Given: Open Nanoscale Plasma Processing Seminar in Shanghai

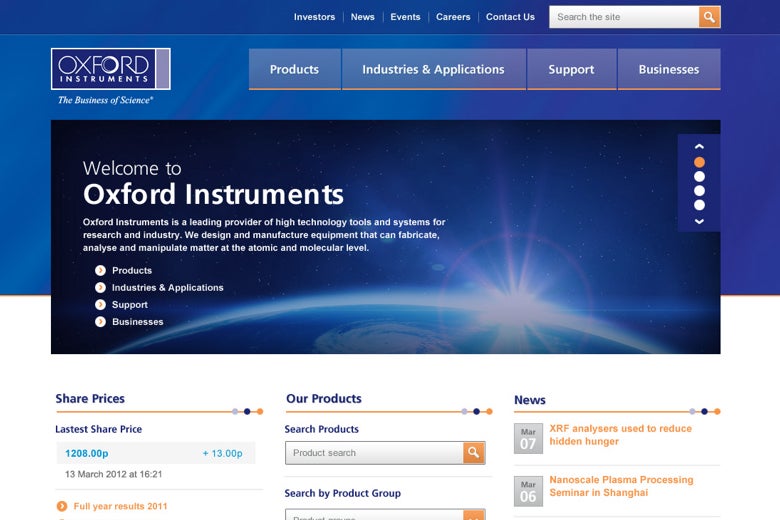Looking at the screenshot, I should 621,486.
